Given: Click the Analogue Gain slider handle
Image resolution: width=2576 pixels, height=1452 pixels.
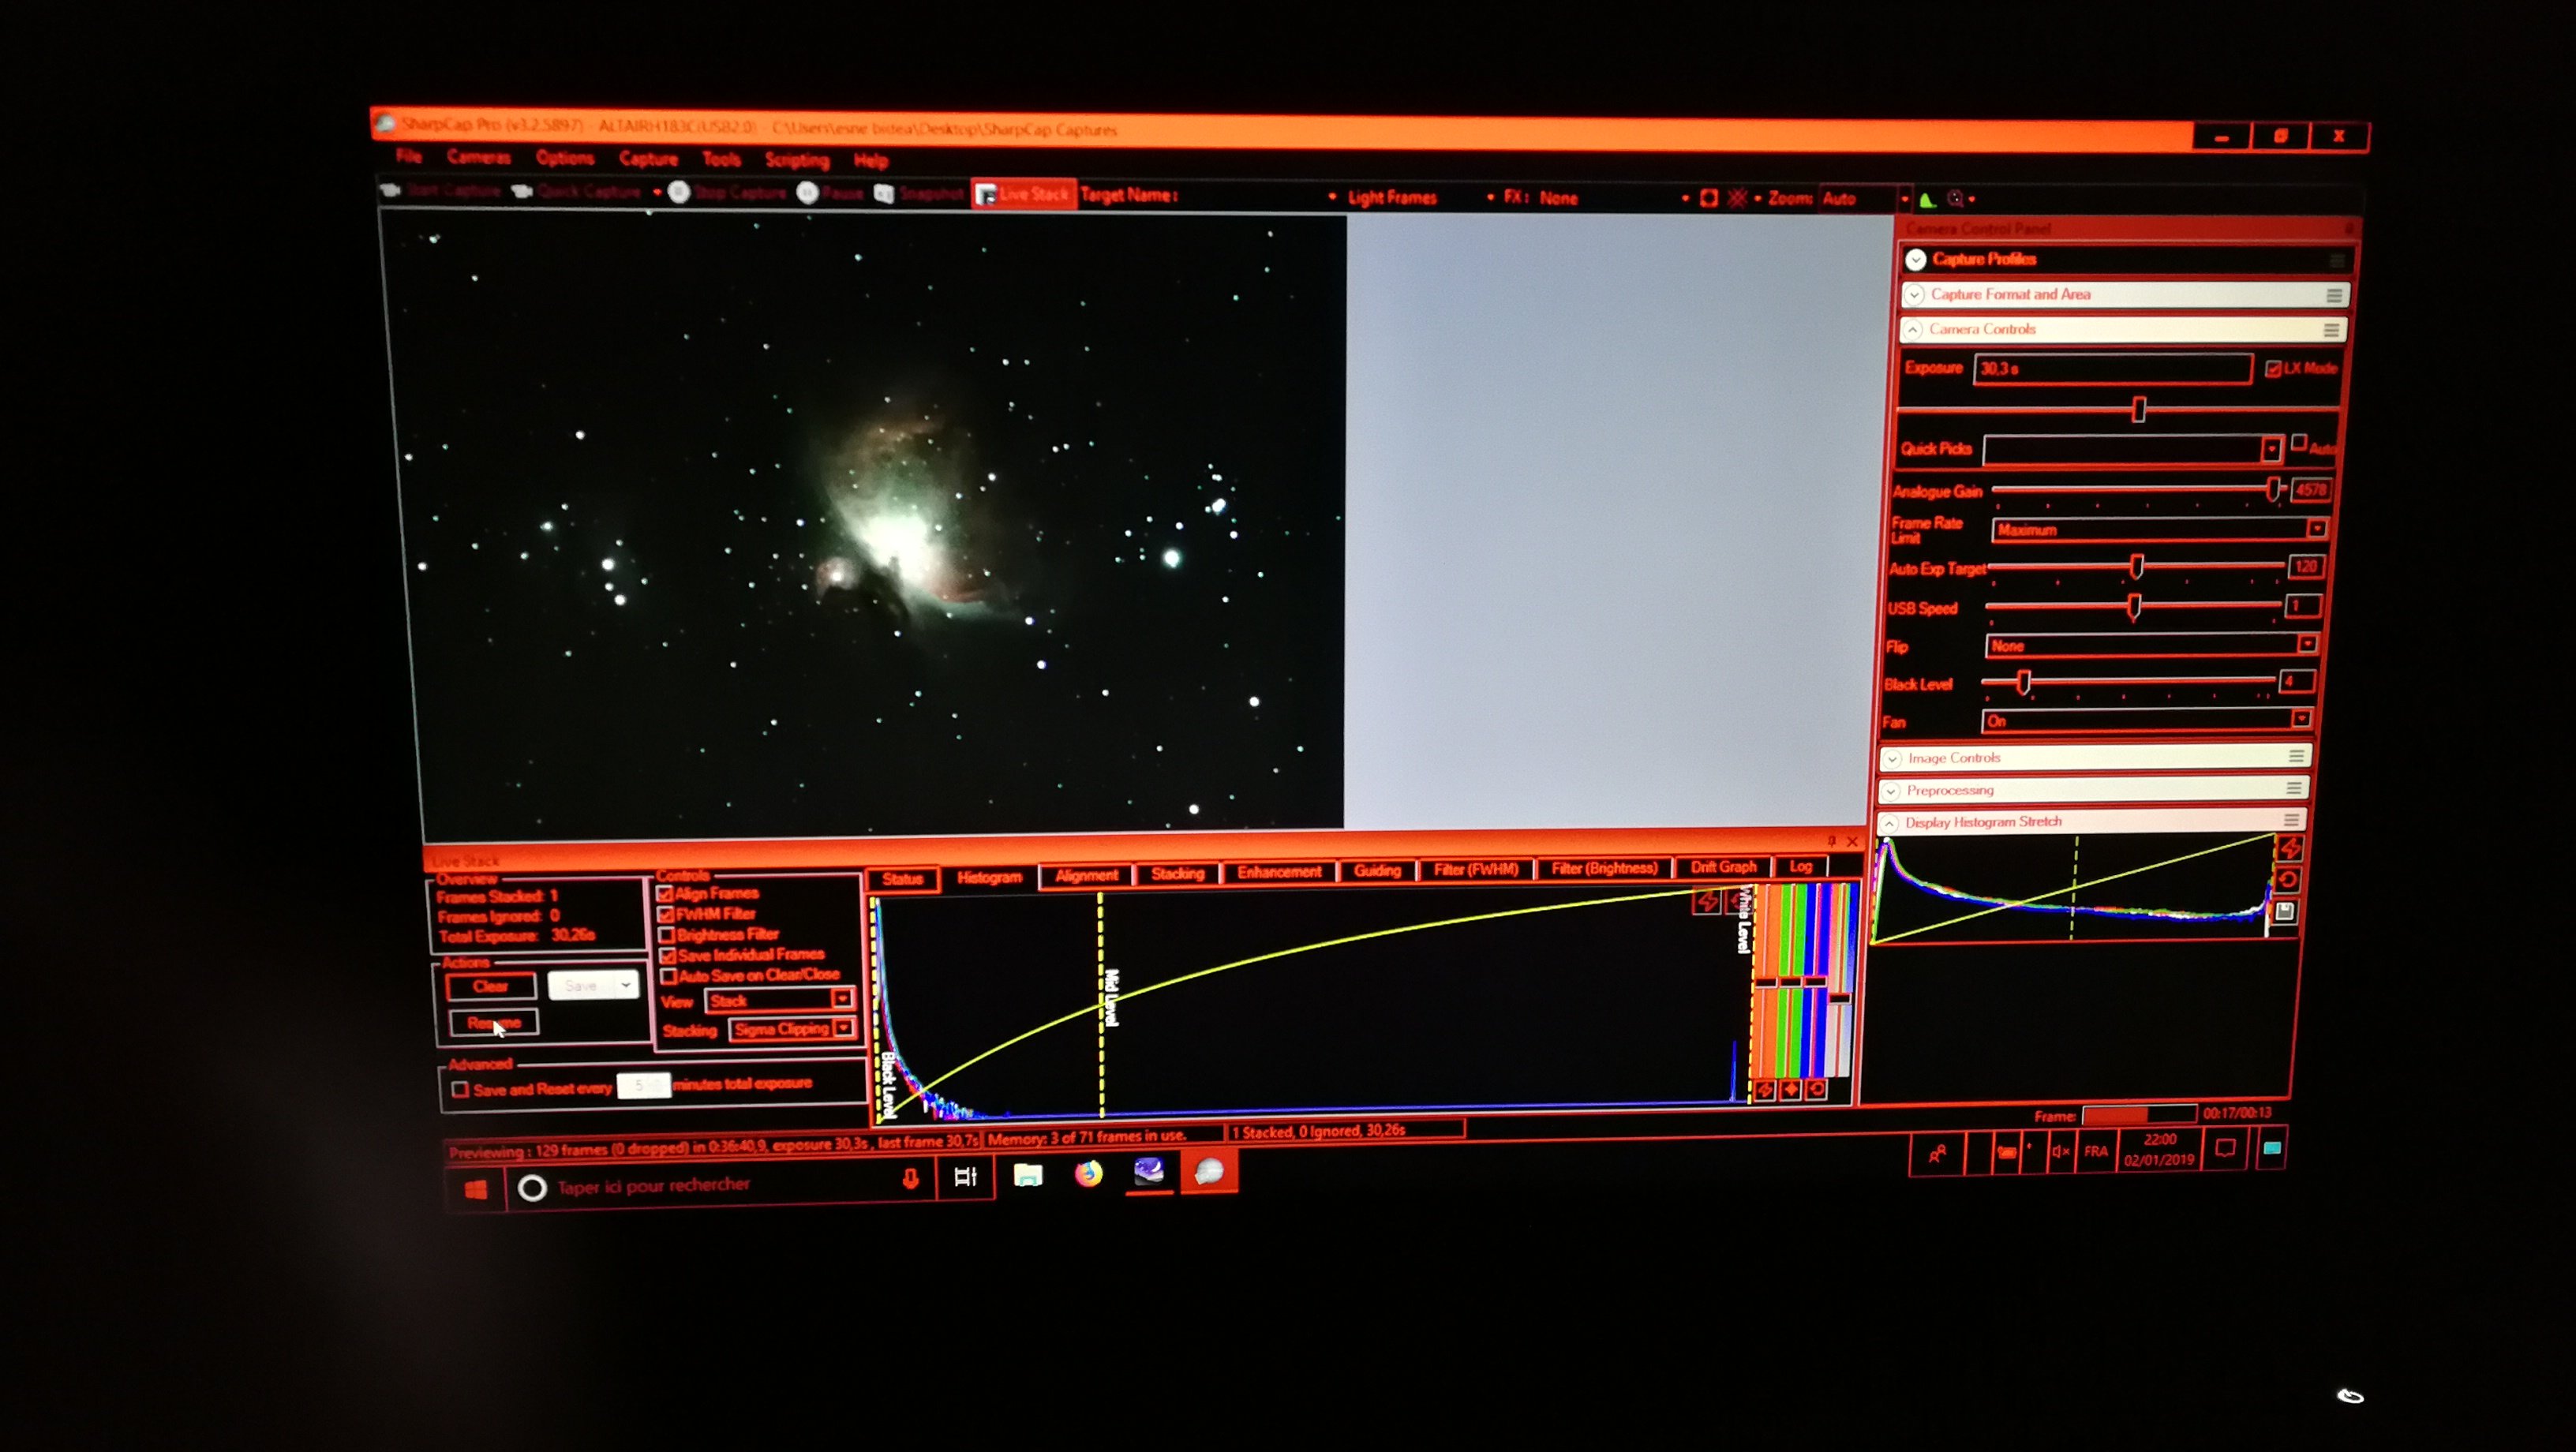Looking at the screenshot, I should tap(2273, 489).
